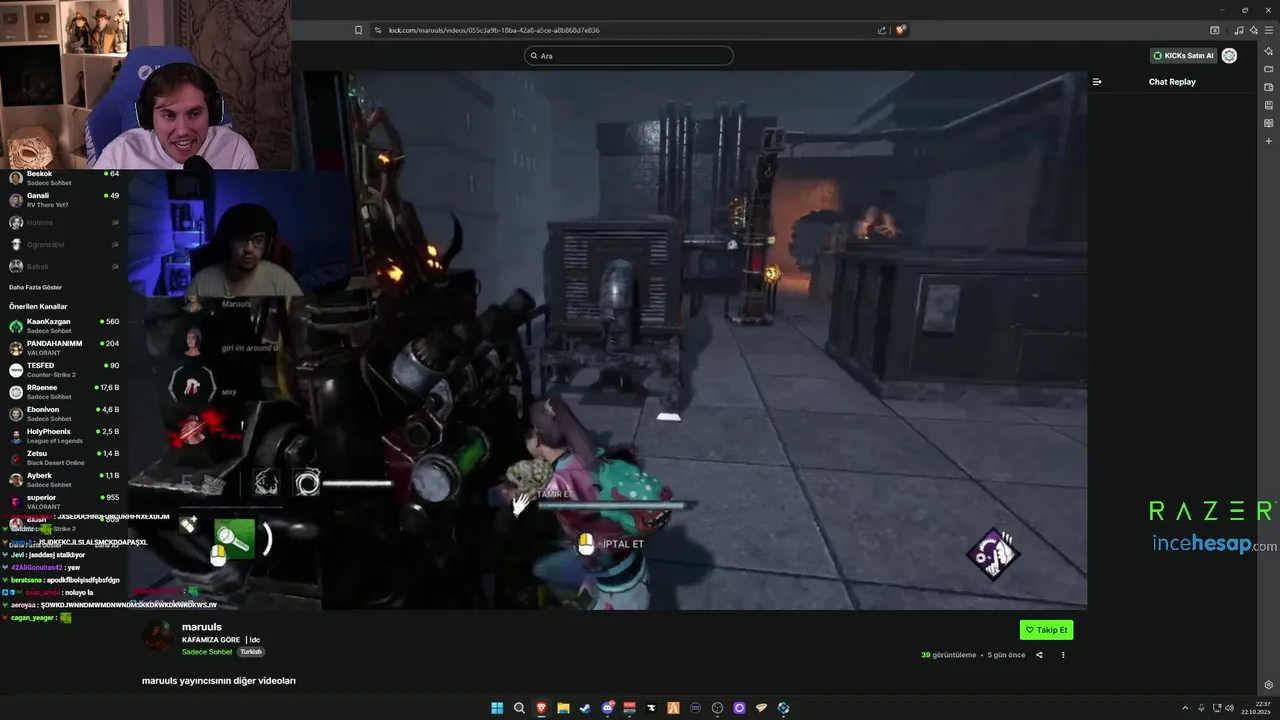Open the wallet icon in sidebar
1280x720 pixels.
click(1268, 87)
